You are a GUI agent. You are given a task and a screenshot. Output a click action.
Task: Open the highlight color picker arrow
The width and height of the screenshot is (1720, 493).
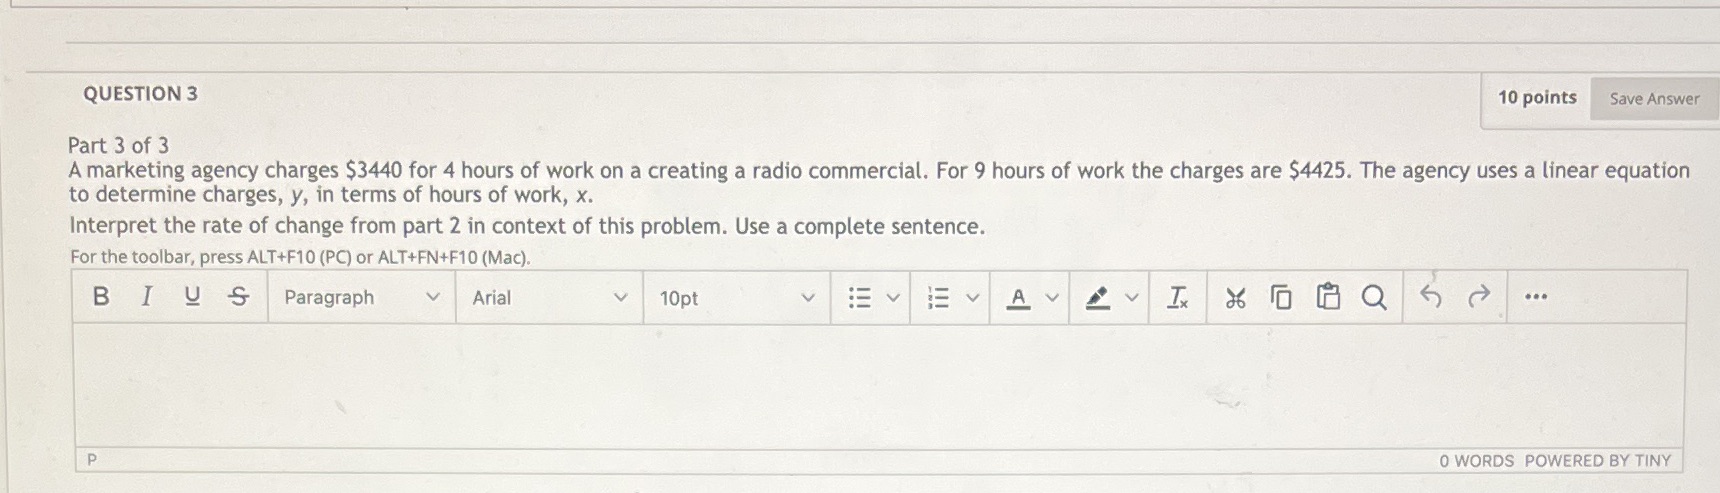[x=1132, y=297]
